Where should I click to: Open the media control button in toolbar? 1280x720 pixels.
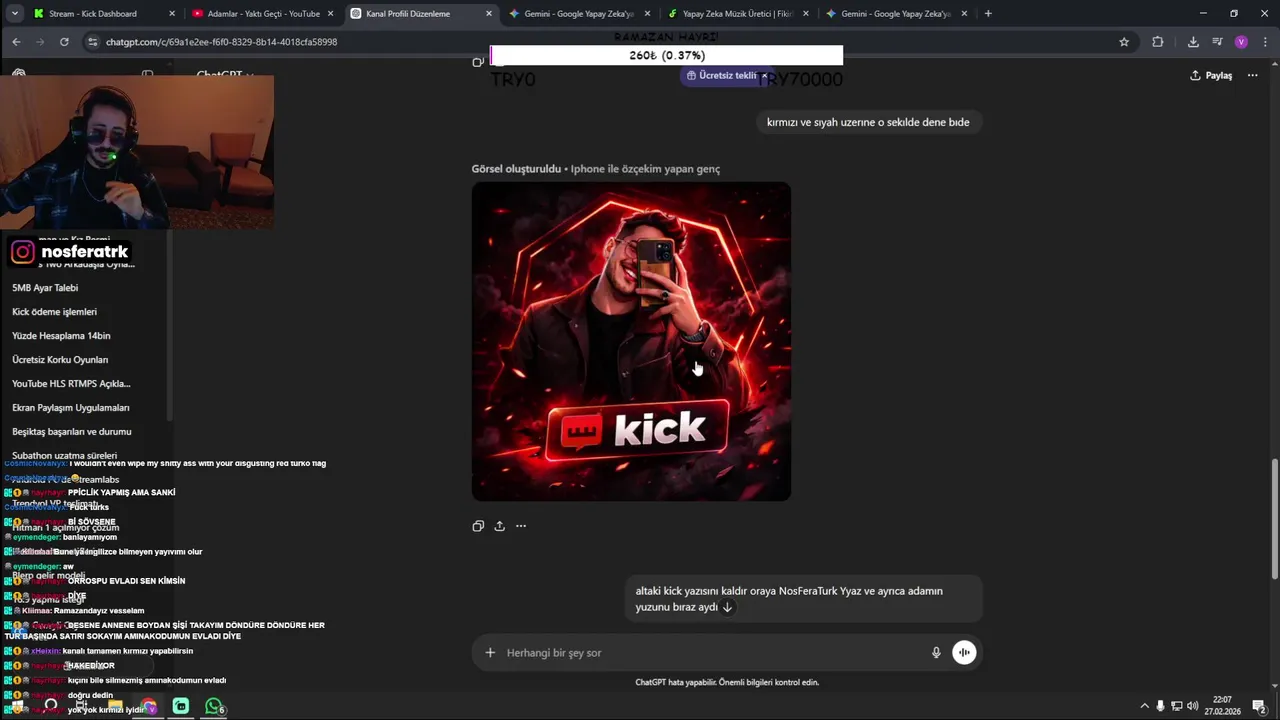tap(1217, 42)
